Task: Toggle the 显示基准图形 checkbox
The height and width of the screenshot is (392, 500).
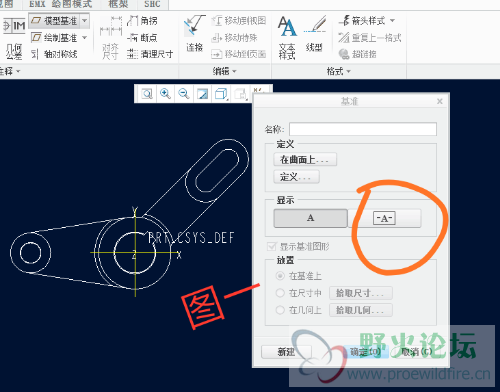Action: 272,247
